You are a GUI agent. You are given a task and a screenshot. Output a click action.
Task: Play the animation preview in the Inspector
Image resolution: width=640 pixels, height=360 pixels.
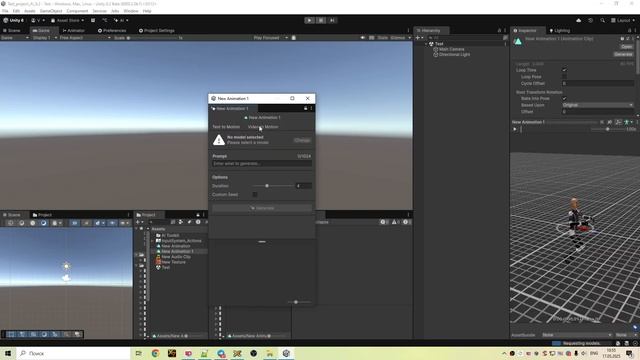pos(515,129)
